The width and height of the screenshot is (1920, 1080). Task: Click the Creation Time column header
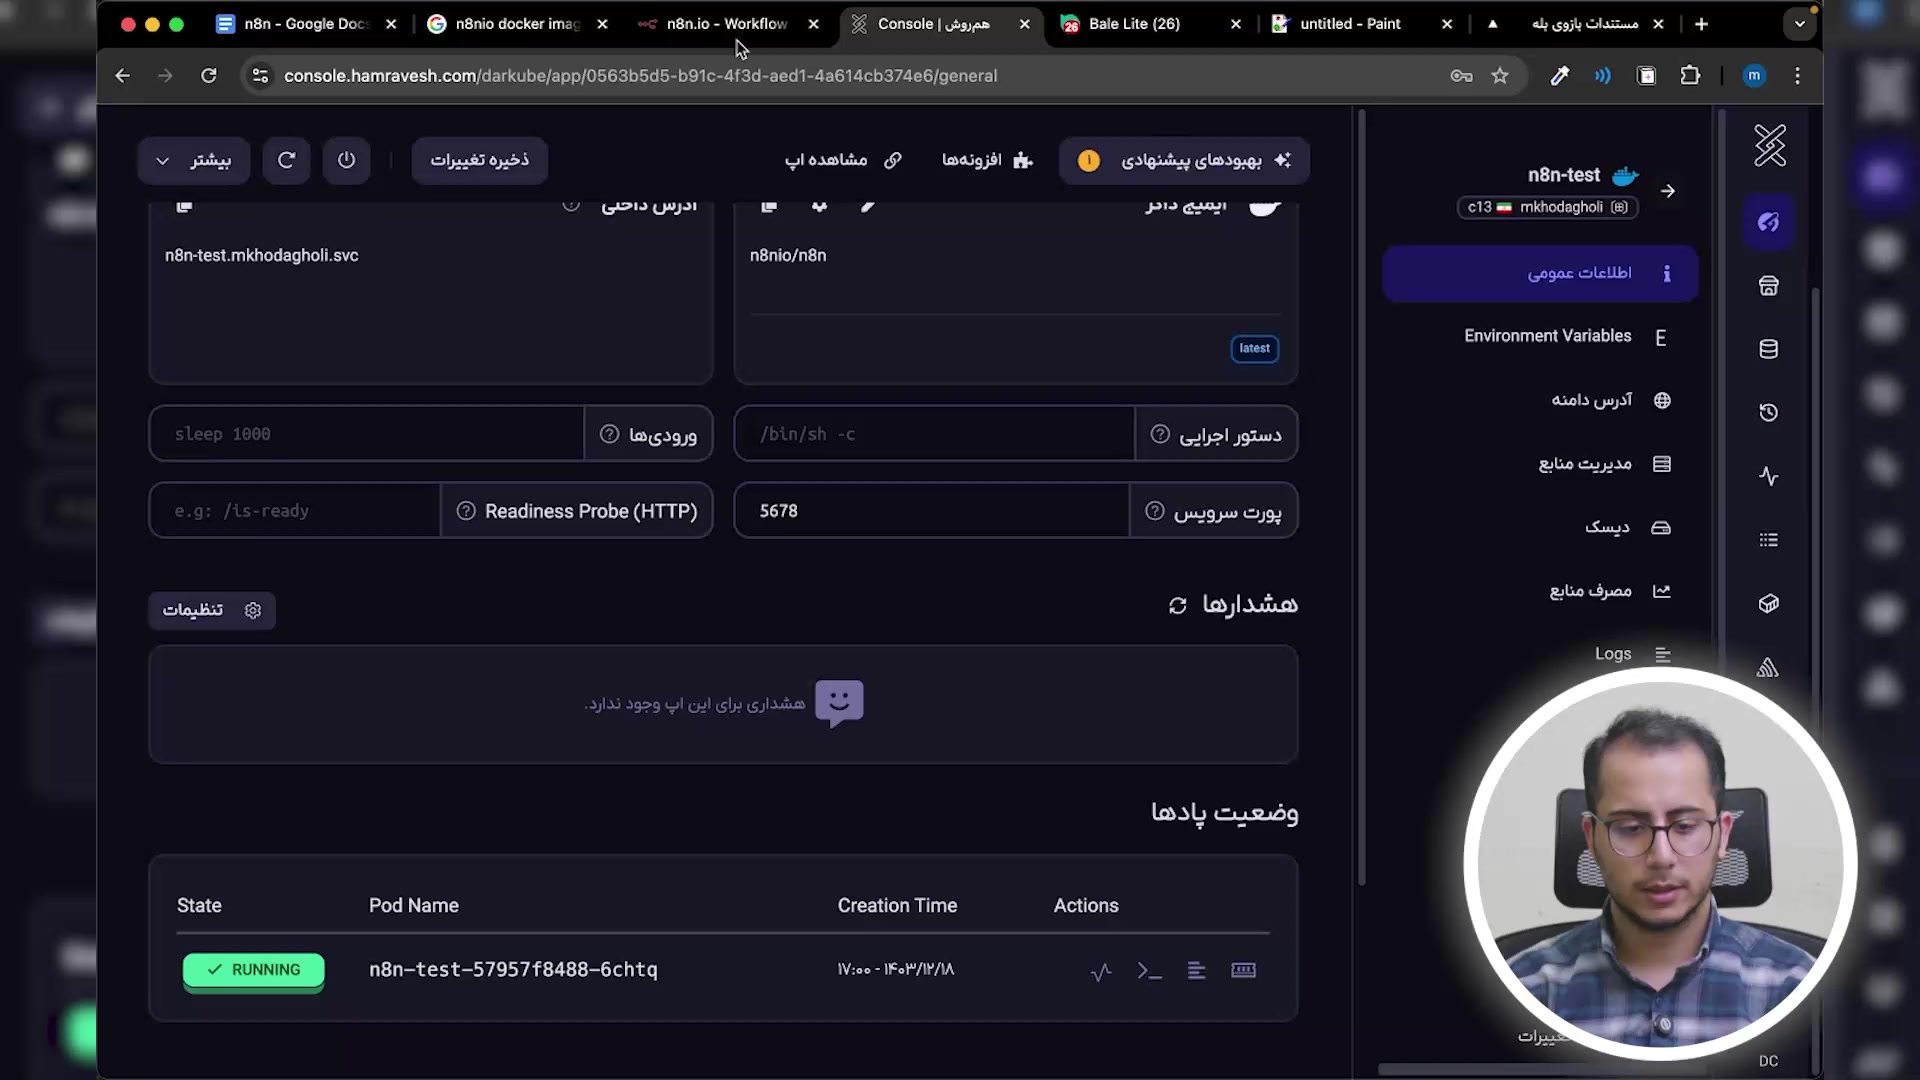(x=897, y=906)
